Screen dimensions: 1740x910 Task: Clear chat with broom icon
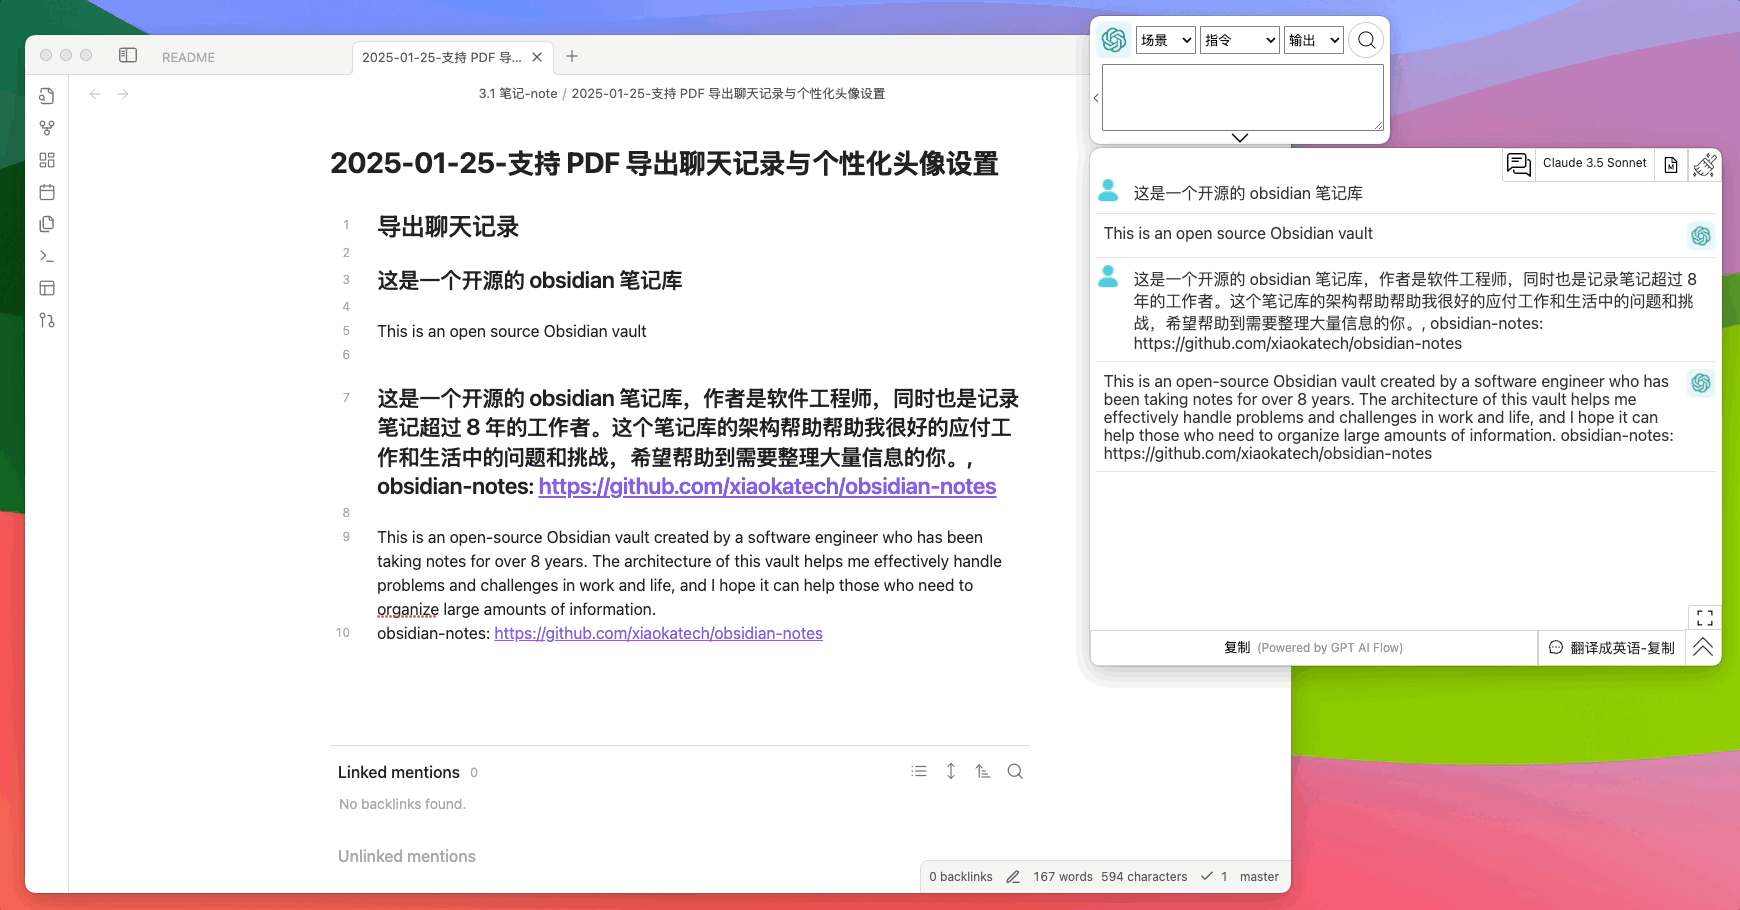[x=1705, y=165]
